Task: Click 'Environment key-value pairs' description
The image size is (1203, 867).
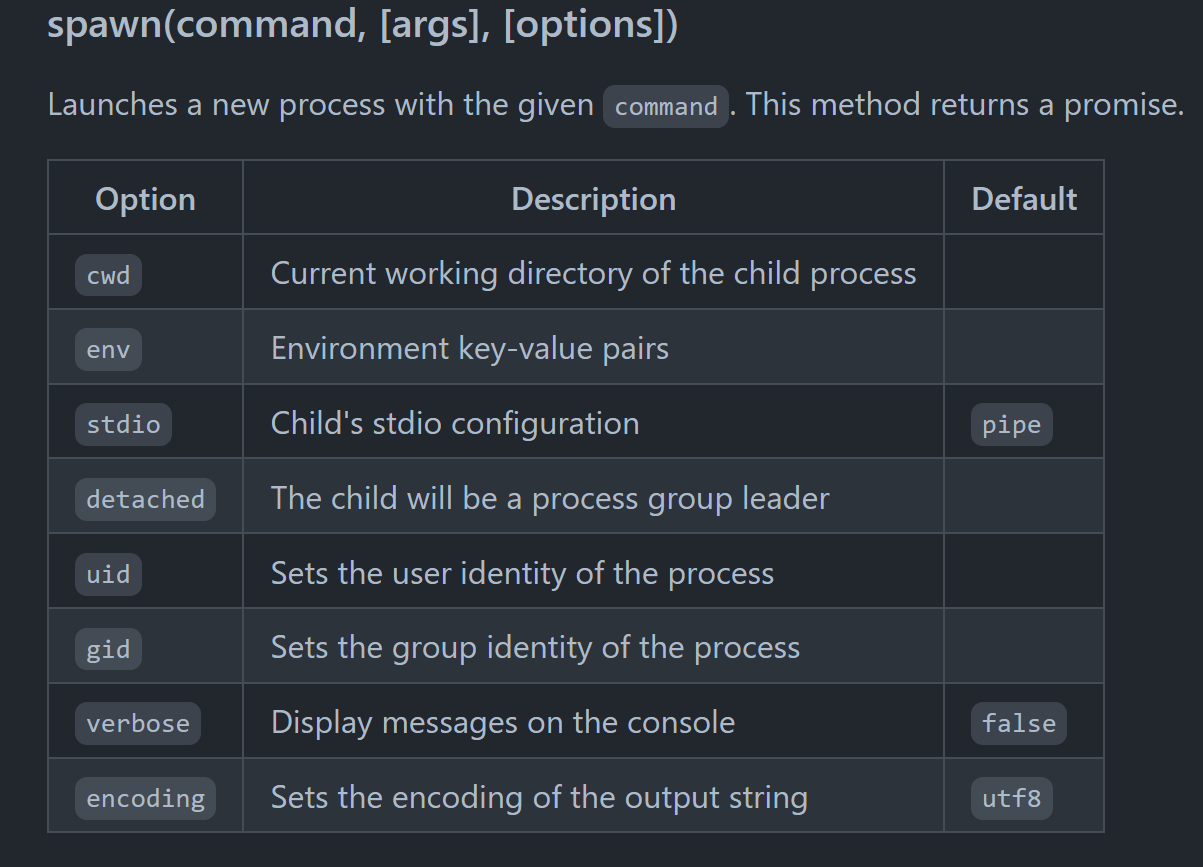Action: tap(469, 348)
